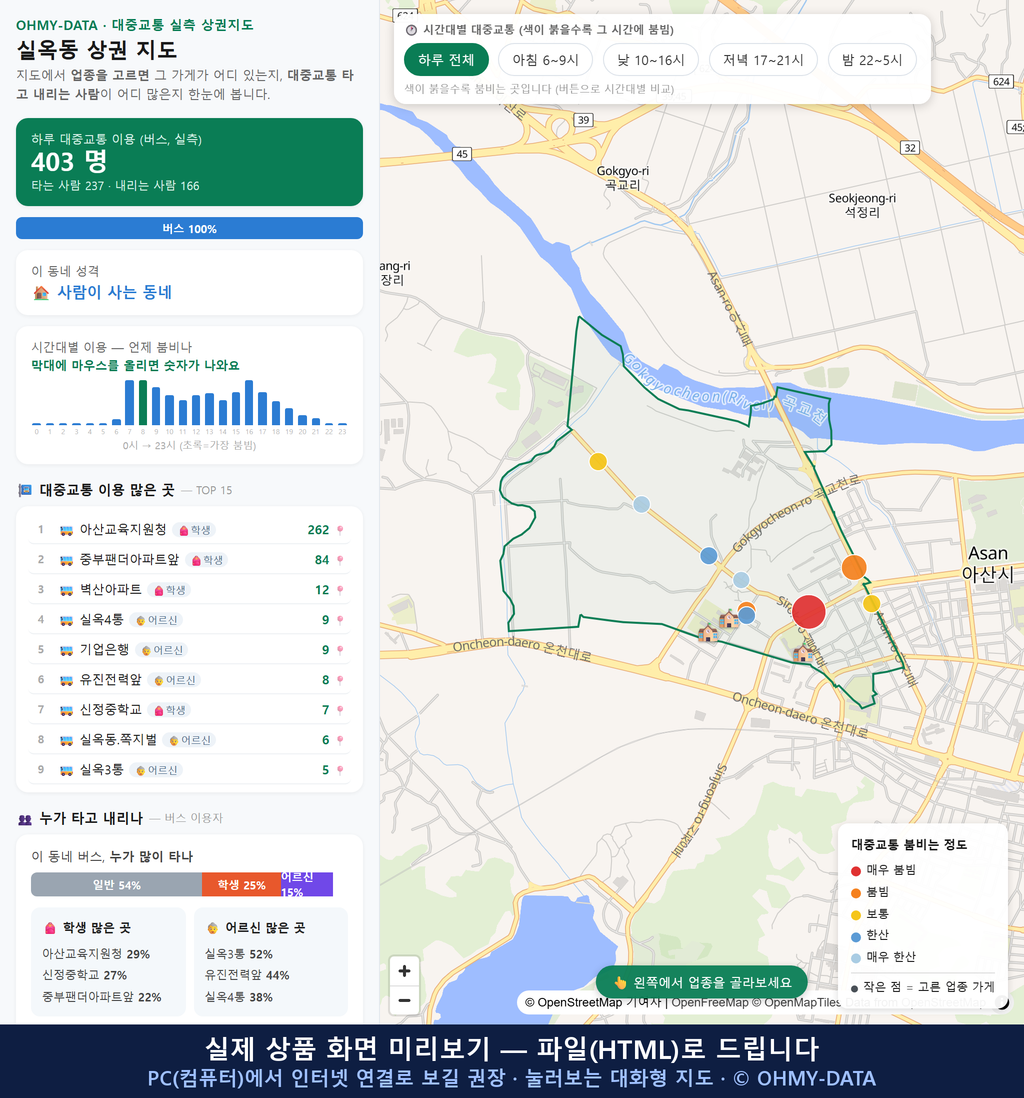This screenshot has width=1024, height=1098.
Task: Click the blue 한산 legend dot
Action: click(855, 936)
